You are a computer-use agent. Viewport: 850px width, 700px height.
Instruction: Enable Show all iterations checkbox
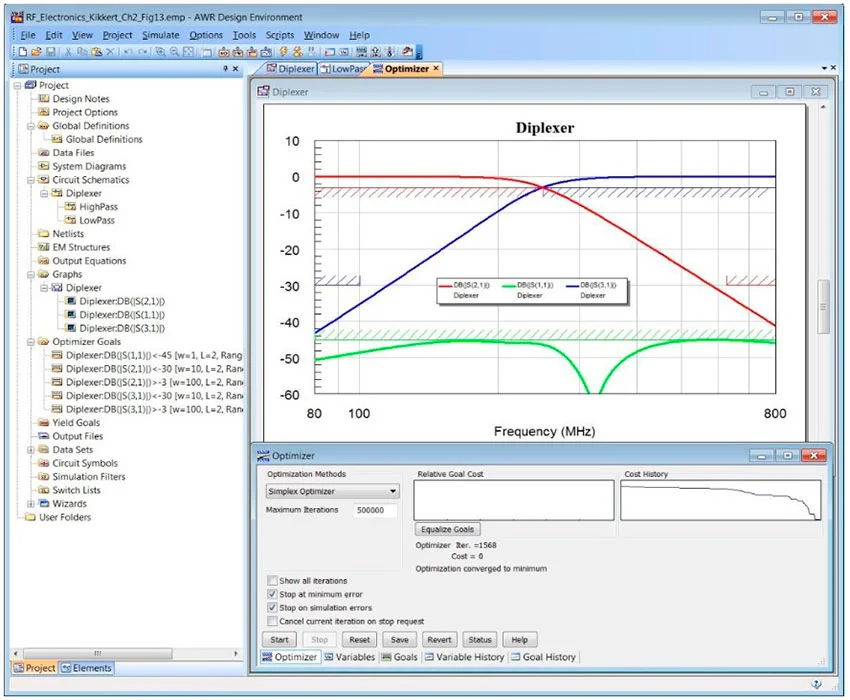273,581
